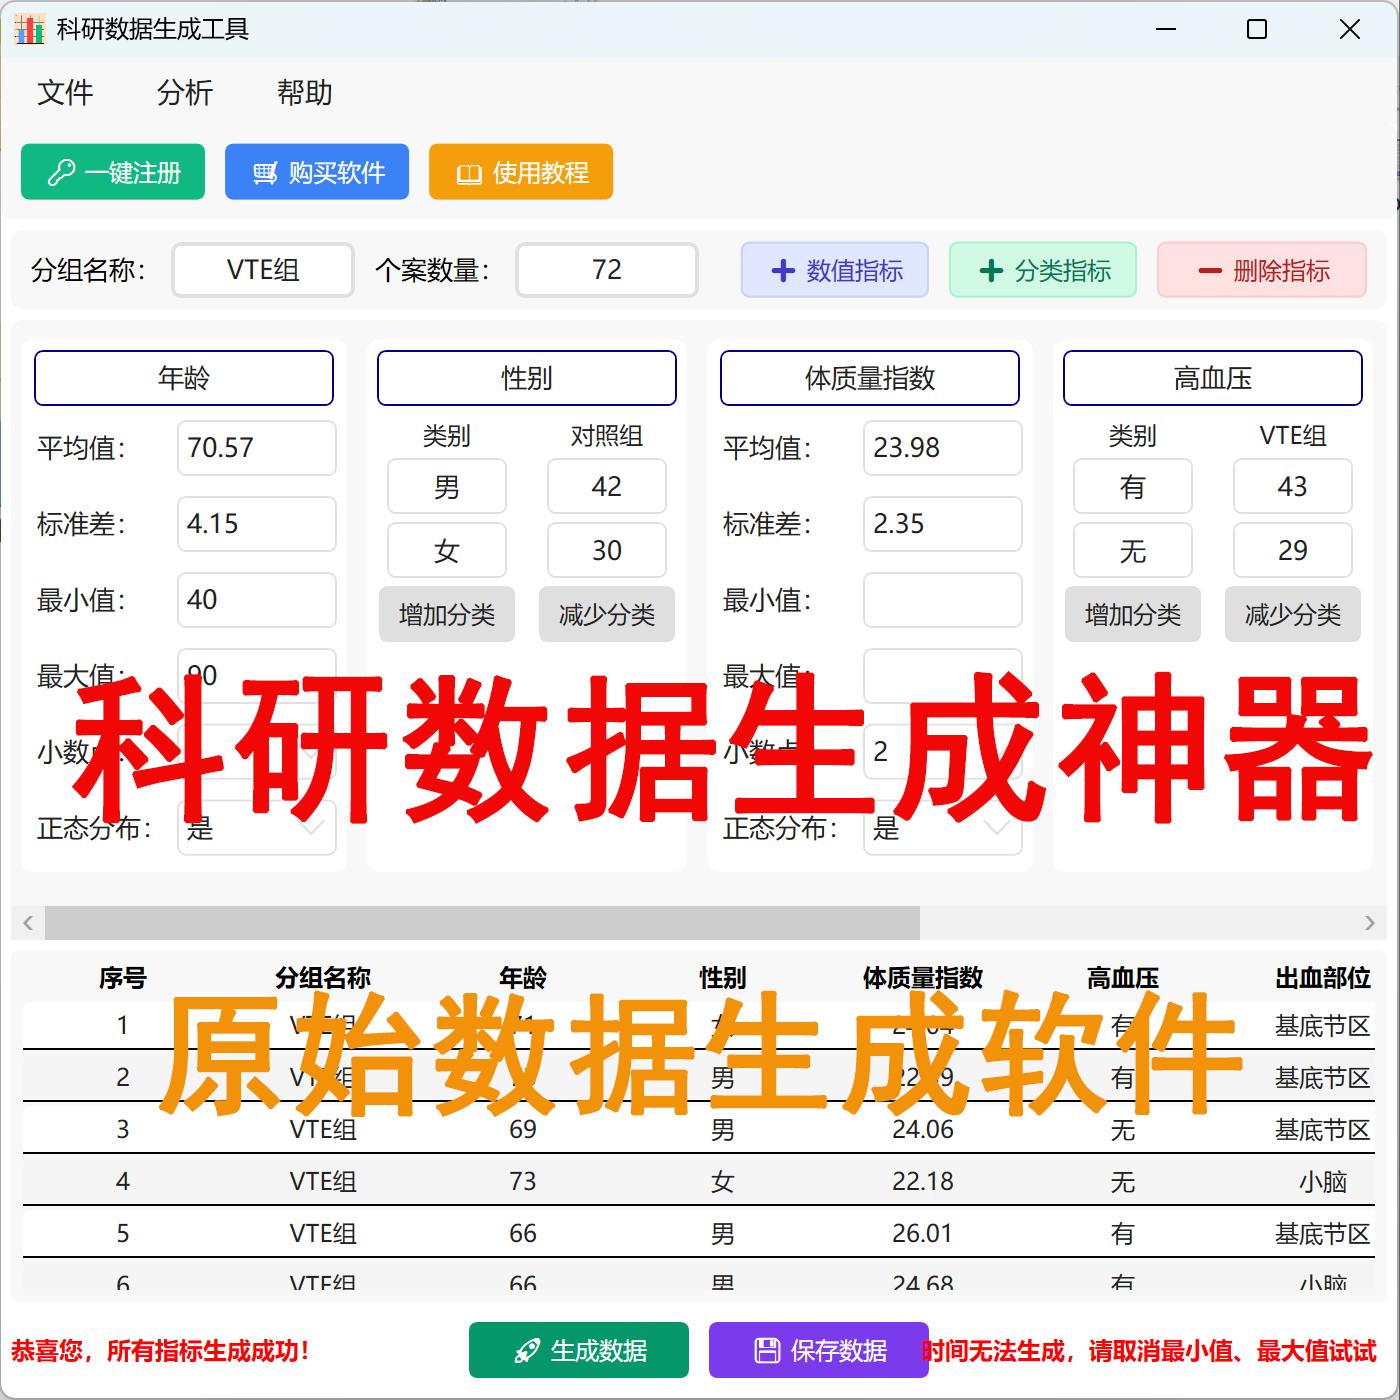
Task: Open the 分析 menu
Action: pyautogui.click(x=185, y=93)
